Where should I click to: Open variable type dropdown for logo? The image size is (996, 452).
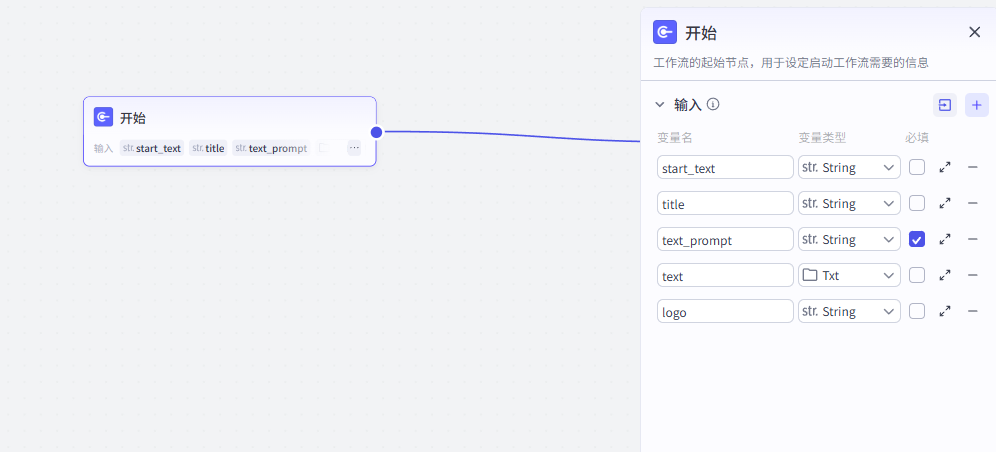click(x=849, y=312)
